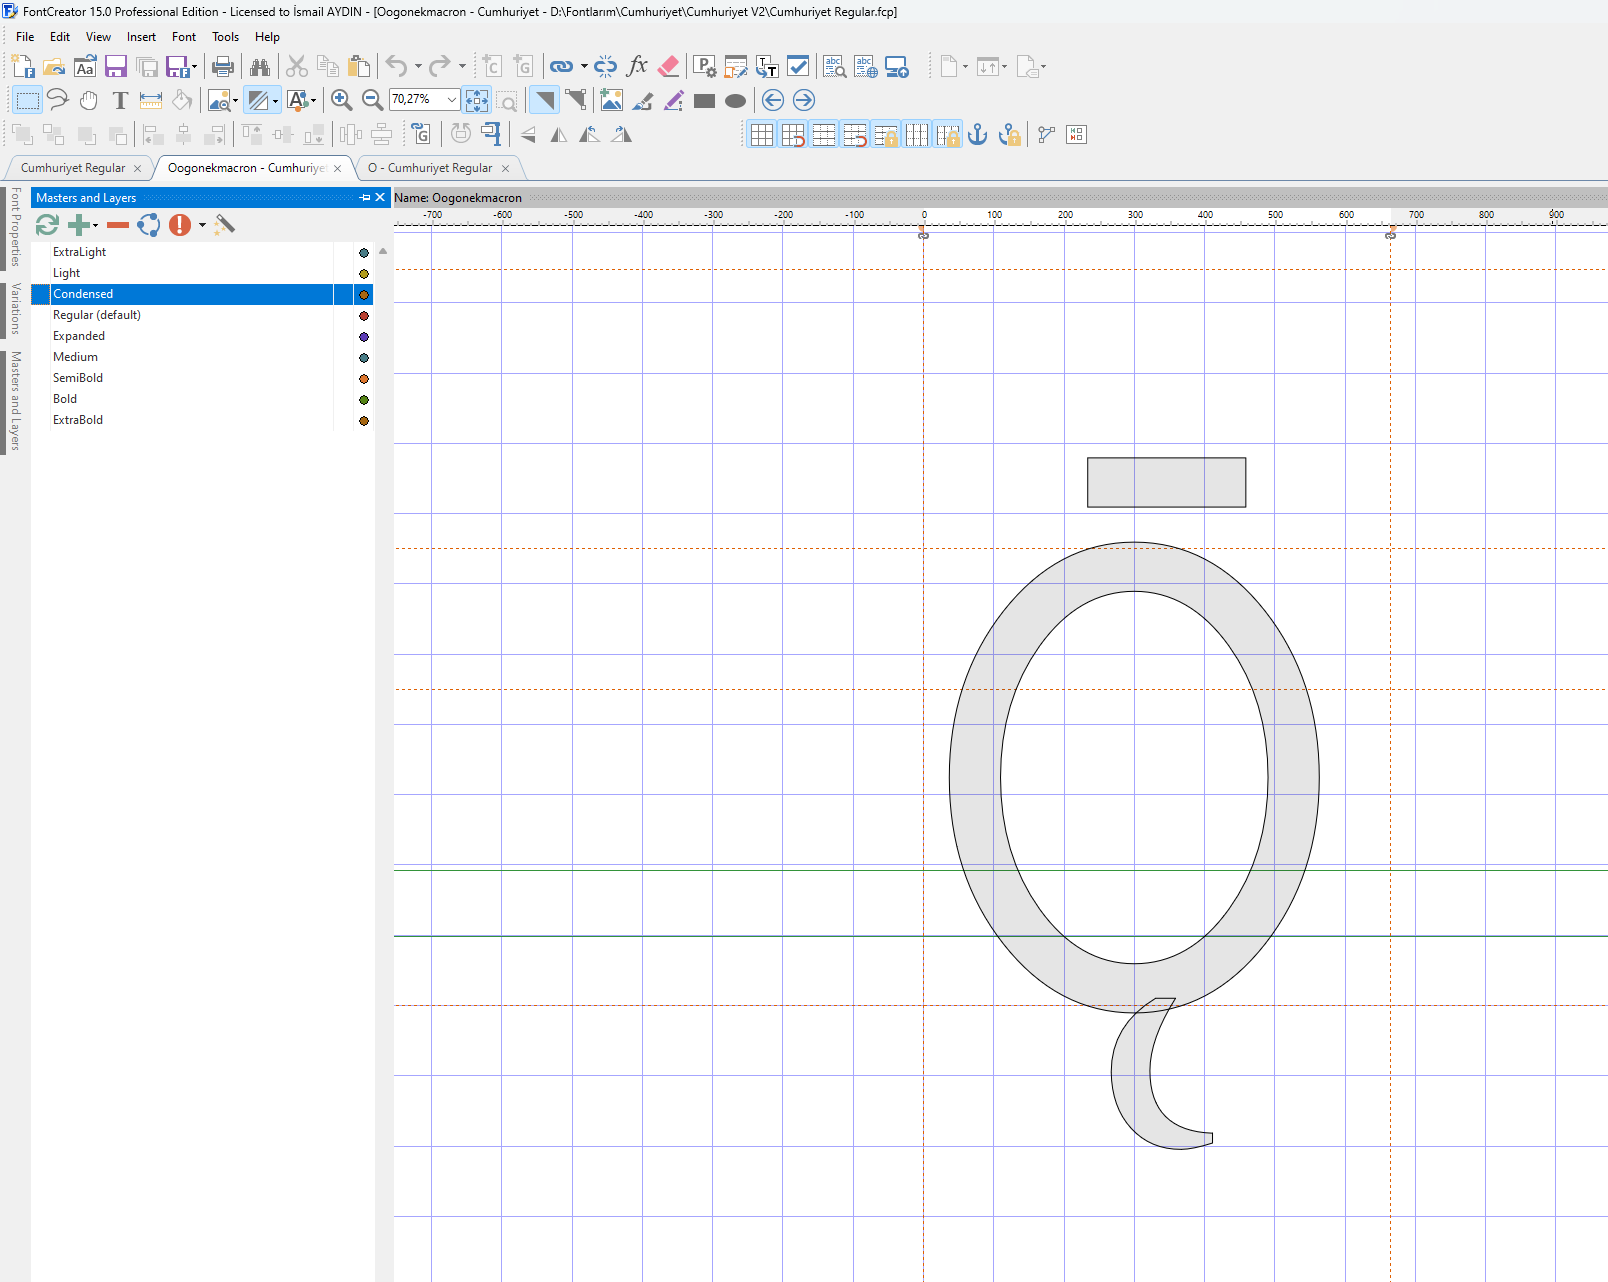Toggle lock anchors button
This screenshot has width=1608, height=1282.
(x=1010, y=134)
